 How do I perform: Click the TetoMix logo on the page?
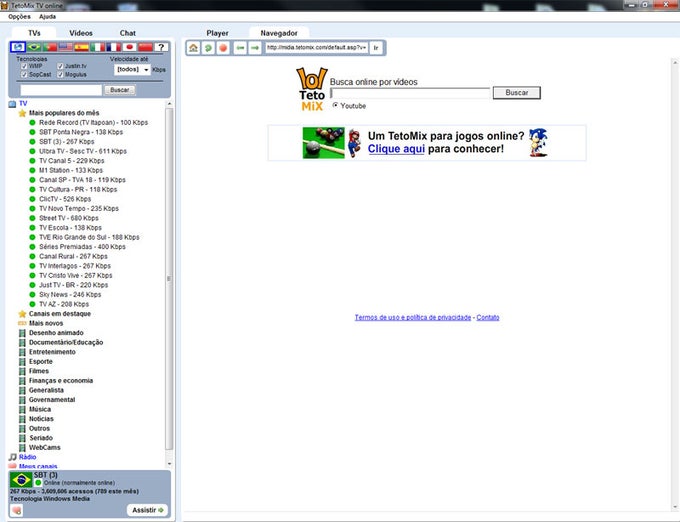312,89
